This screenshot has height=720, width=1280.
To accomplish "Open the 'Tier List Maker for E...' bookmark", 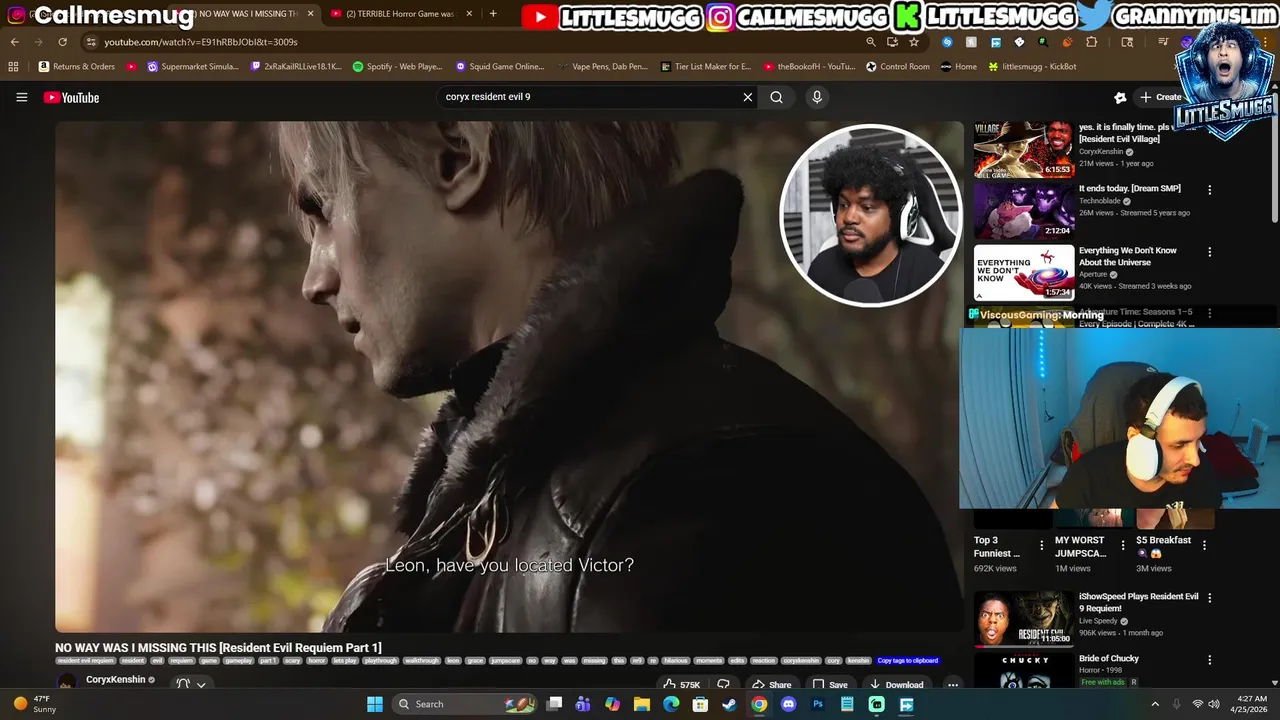I will coord(706,67).
